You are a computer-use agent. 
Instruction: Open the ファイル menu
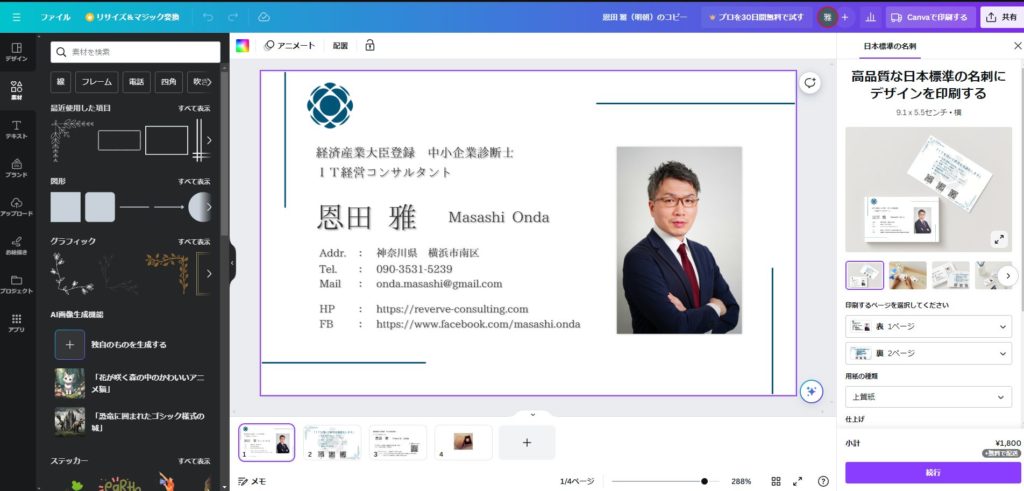click(56, 17)
